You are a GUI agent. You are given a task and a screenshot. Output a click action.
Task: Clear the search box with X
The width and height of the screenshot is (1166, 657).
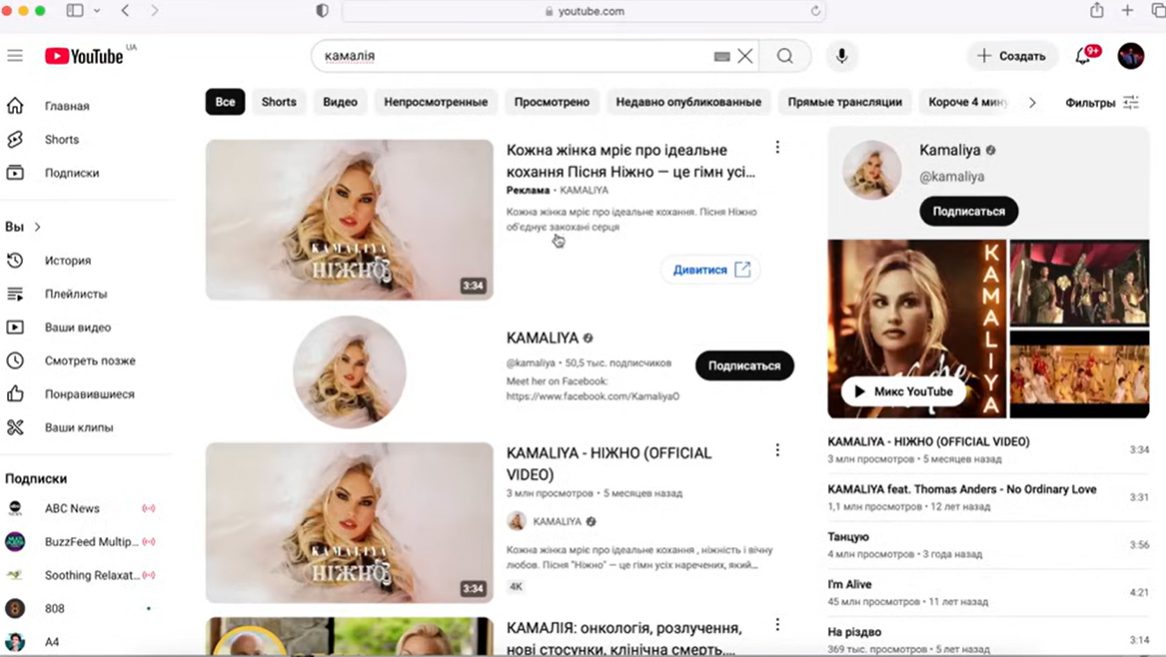pos(745,56)
